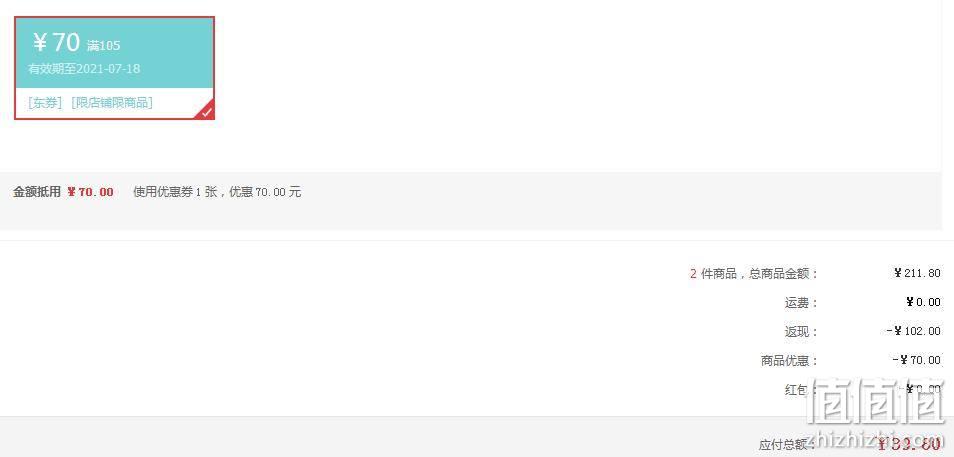Click the ¥211.80 total goods amount
The height and width of the screenshot is (457, 954).
point(917,273)
